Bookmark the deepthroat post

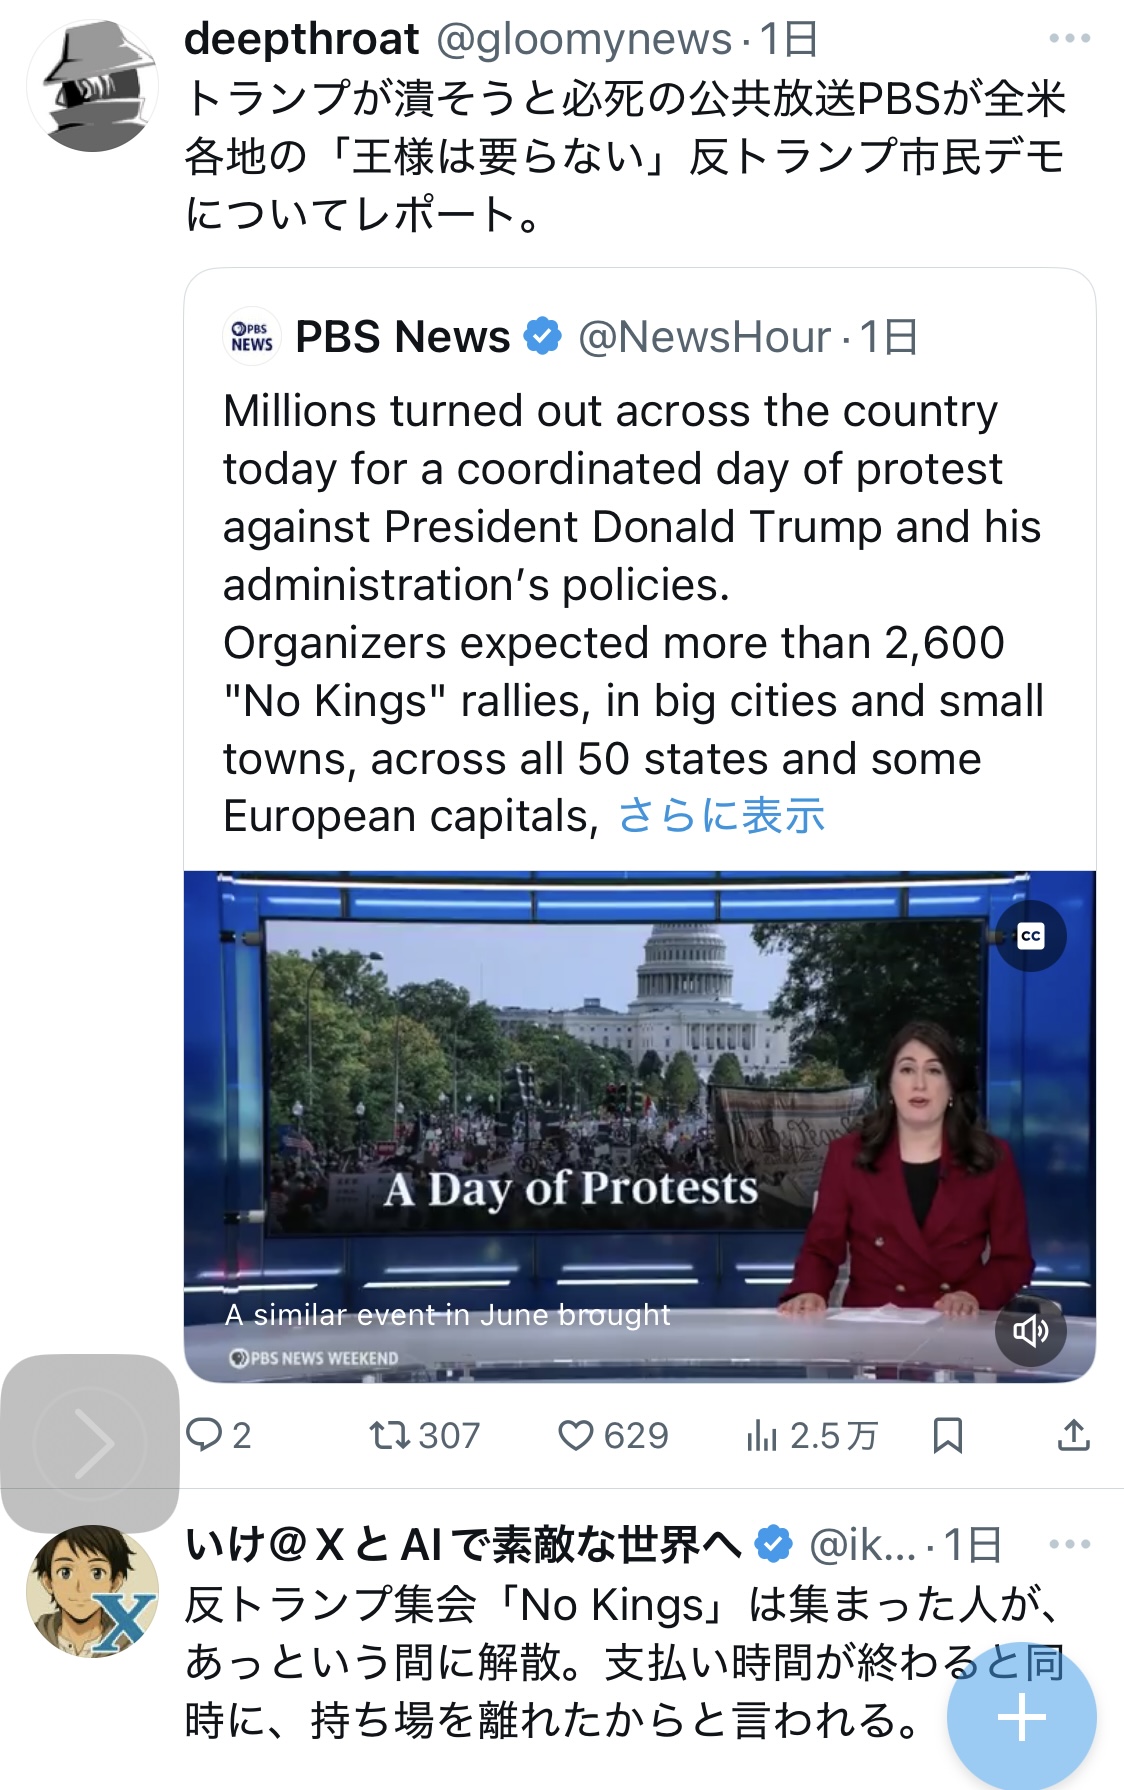coord(947,1436)
